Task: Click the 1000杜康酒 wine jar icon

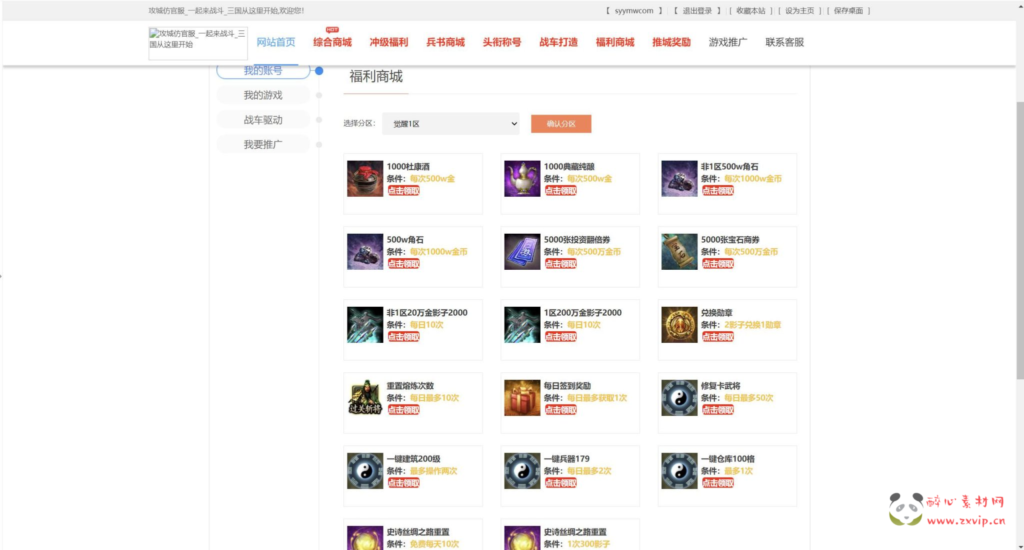Action: pos(365,179)
